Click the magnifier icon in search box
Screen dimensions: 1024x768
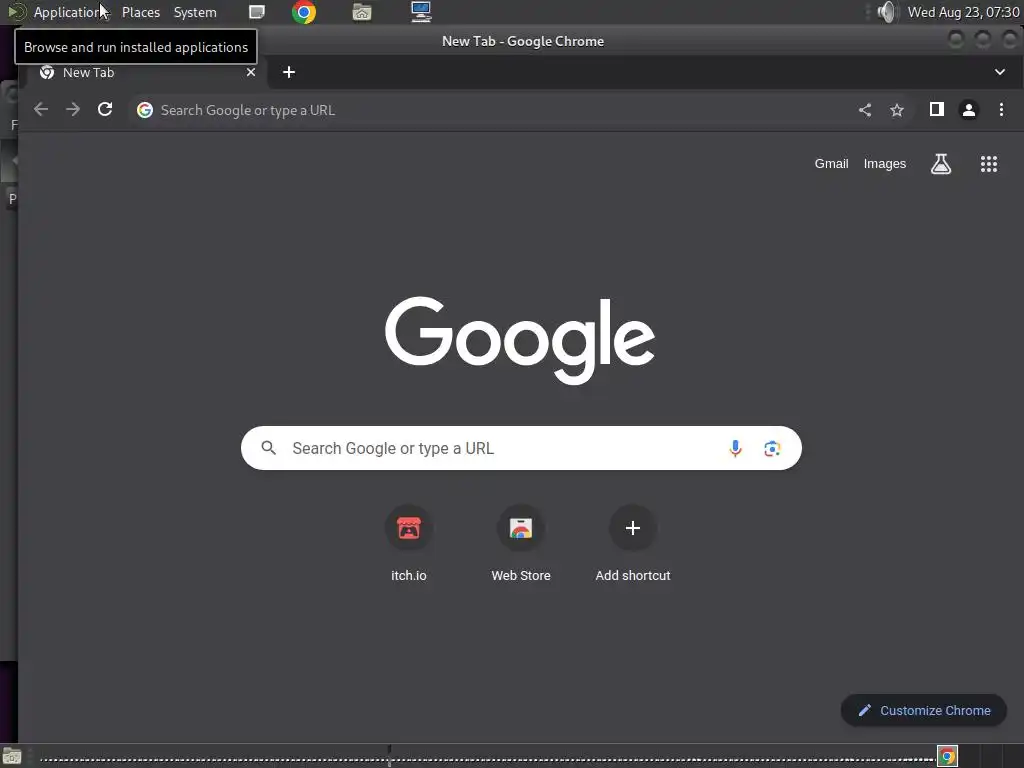click(x=268, y=448)
